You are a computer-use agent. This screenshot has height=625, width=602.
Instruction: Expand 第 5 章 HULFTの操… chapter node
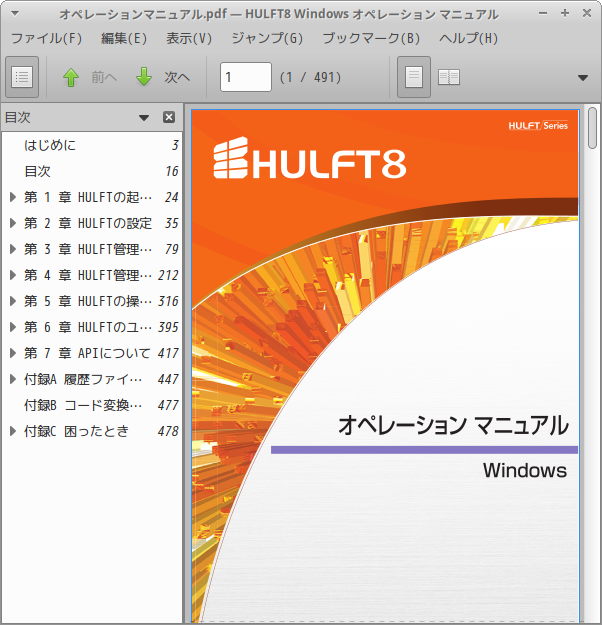(x=13, y=301)
